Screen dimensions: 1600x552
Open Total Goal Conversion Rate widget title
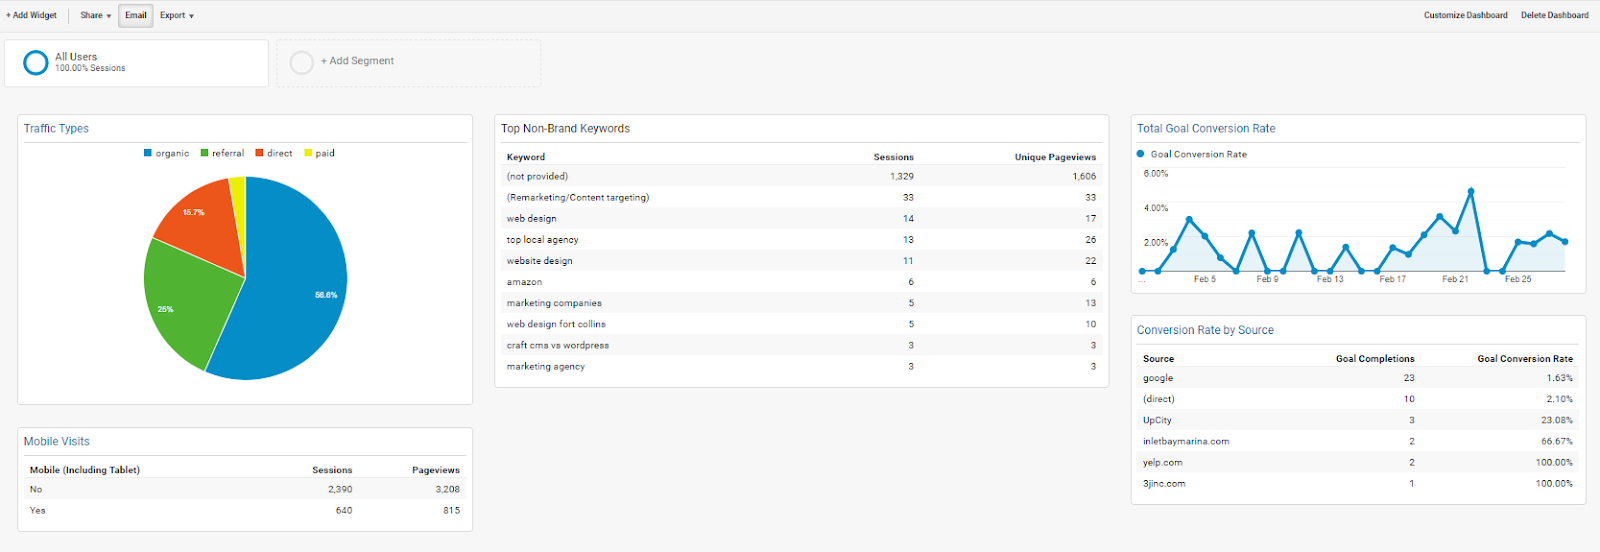1206,128
